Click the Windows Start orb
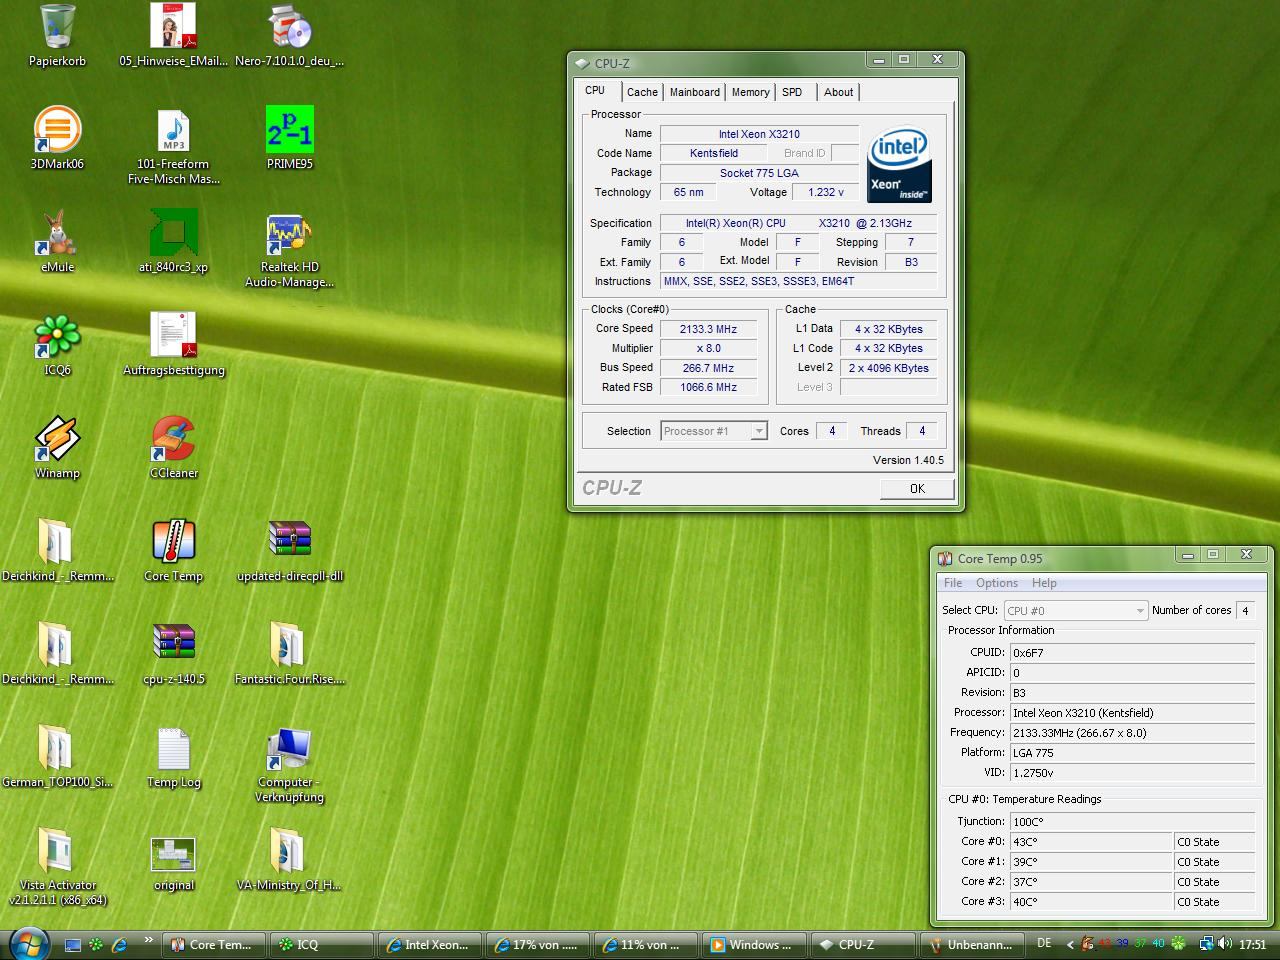This screenshot has height=960, width=1280. (x=27, y=943)
